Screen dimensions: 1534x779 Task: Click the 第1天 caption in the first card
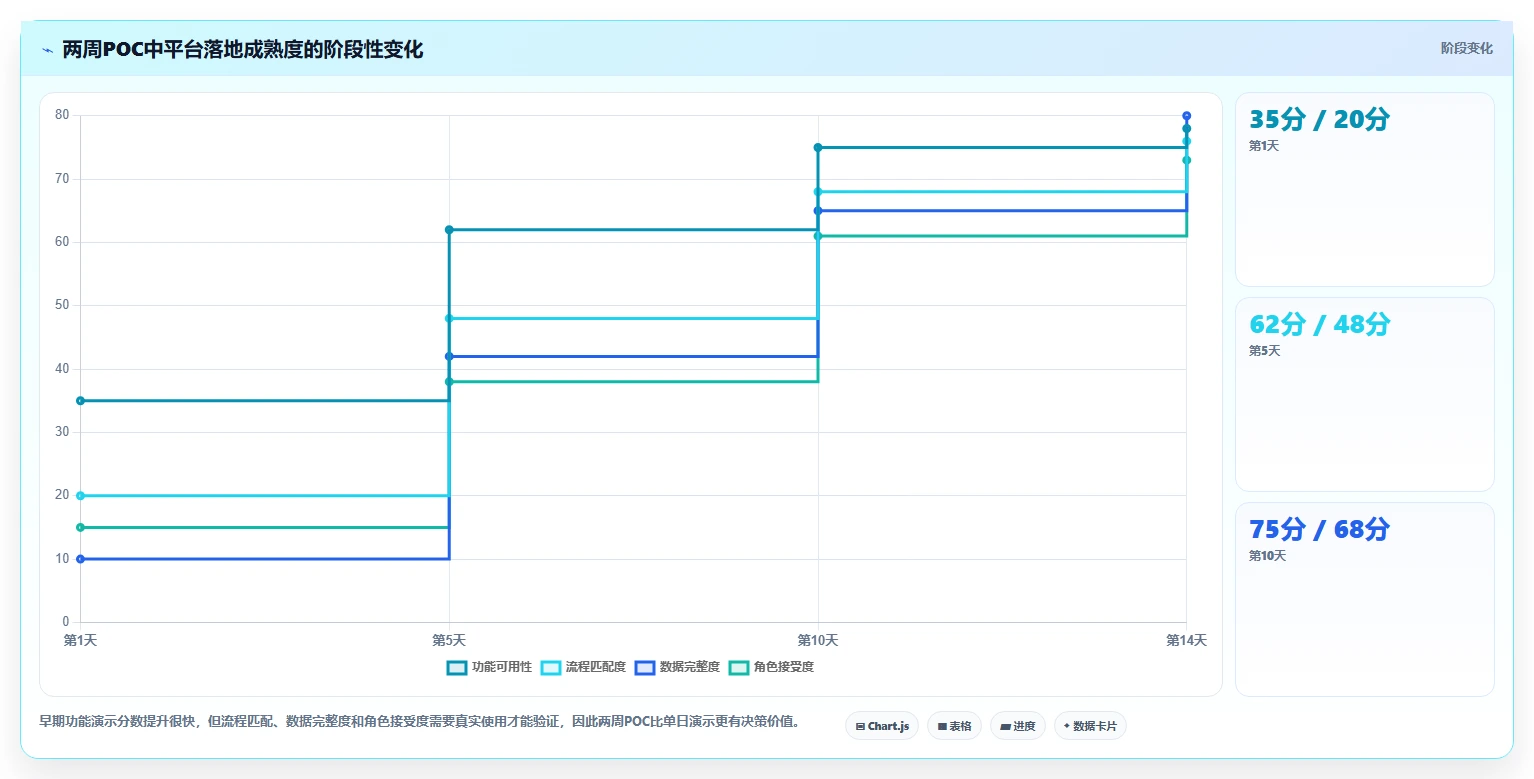pos(1264,146)
